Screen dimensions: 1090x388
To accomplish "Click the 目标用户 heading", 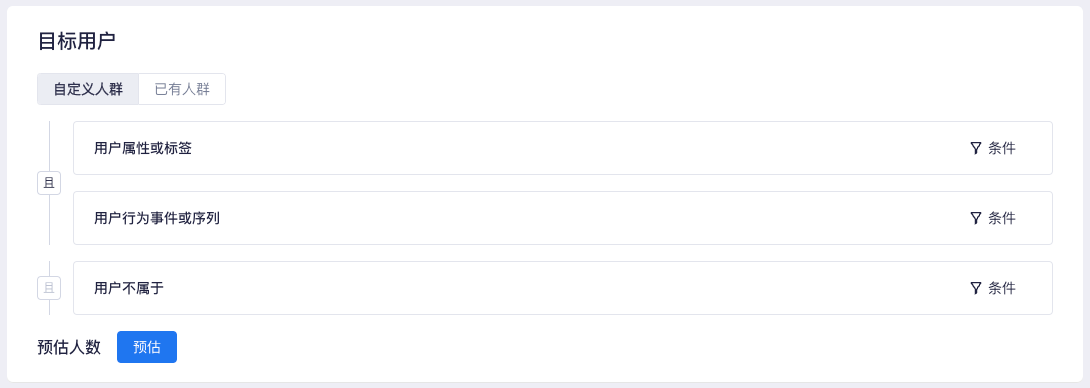I will click(76, 41).
